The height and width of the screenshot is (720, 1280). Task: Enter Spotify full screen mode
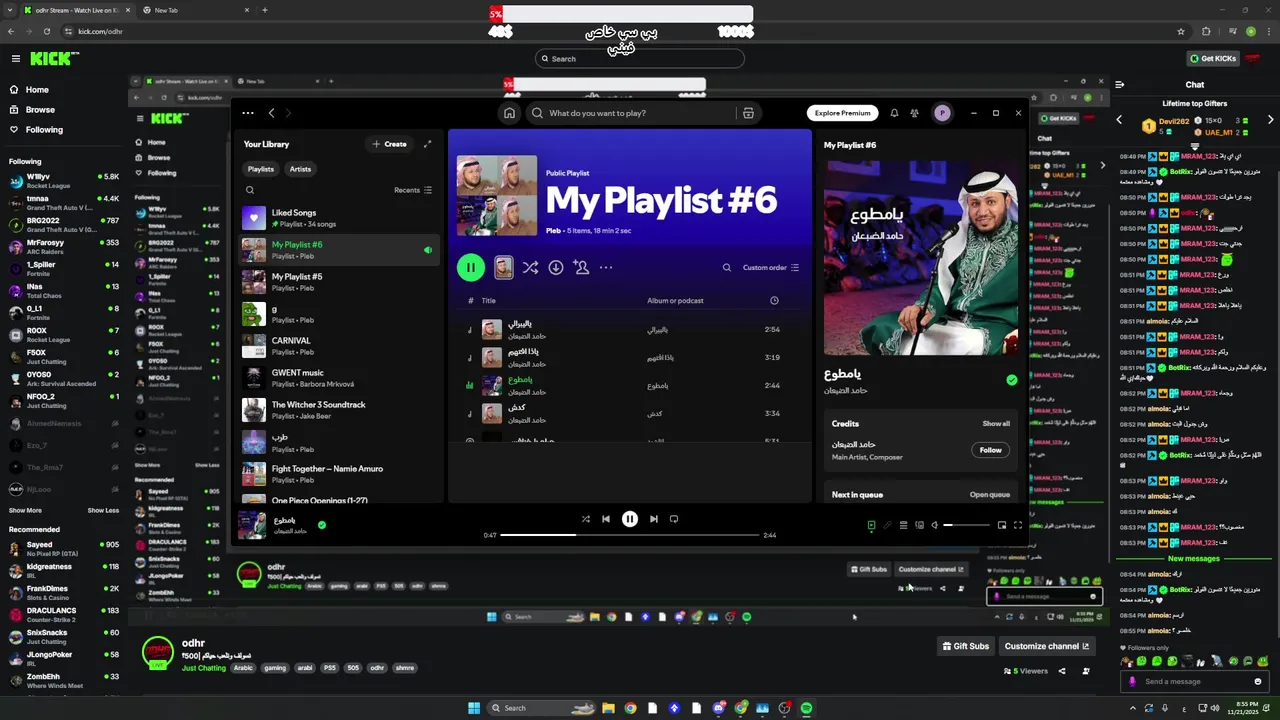point(1018,525)
